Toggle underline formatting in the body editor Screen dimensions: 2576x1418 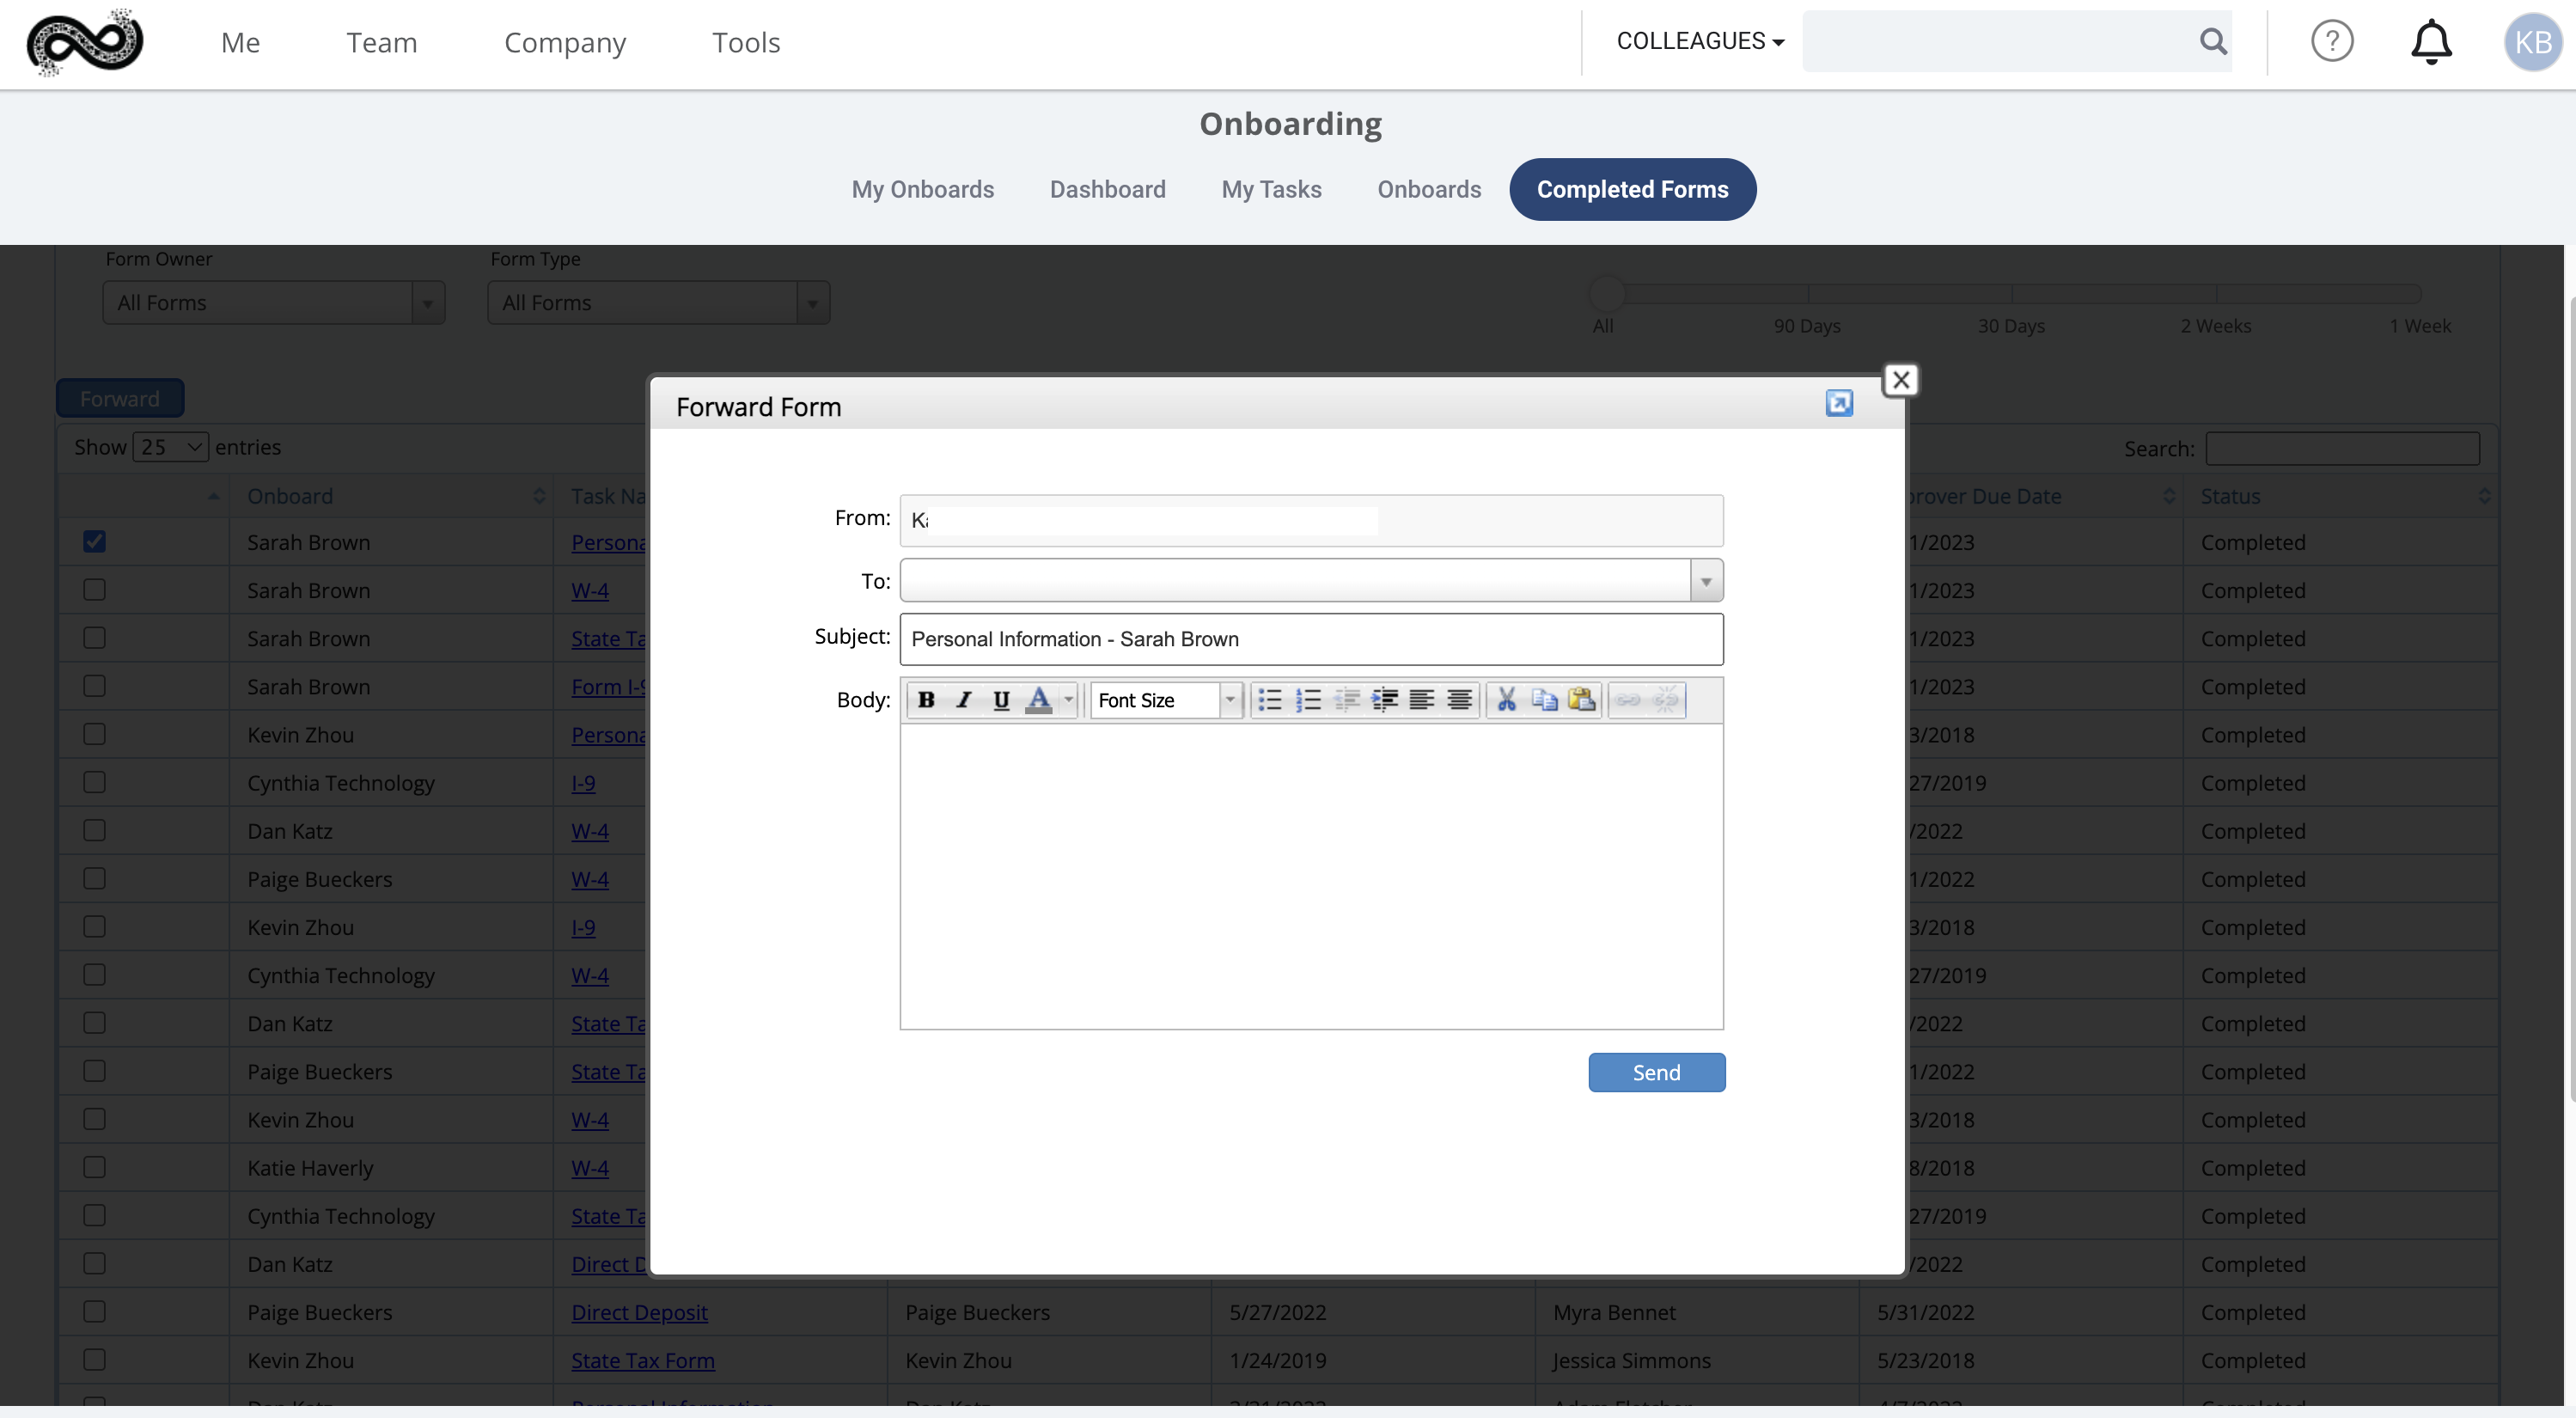tap(1001, 700)
